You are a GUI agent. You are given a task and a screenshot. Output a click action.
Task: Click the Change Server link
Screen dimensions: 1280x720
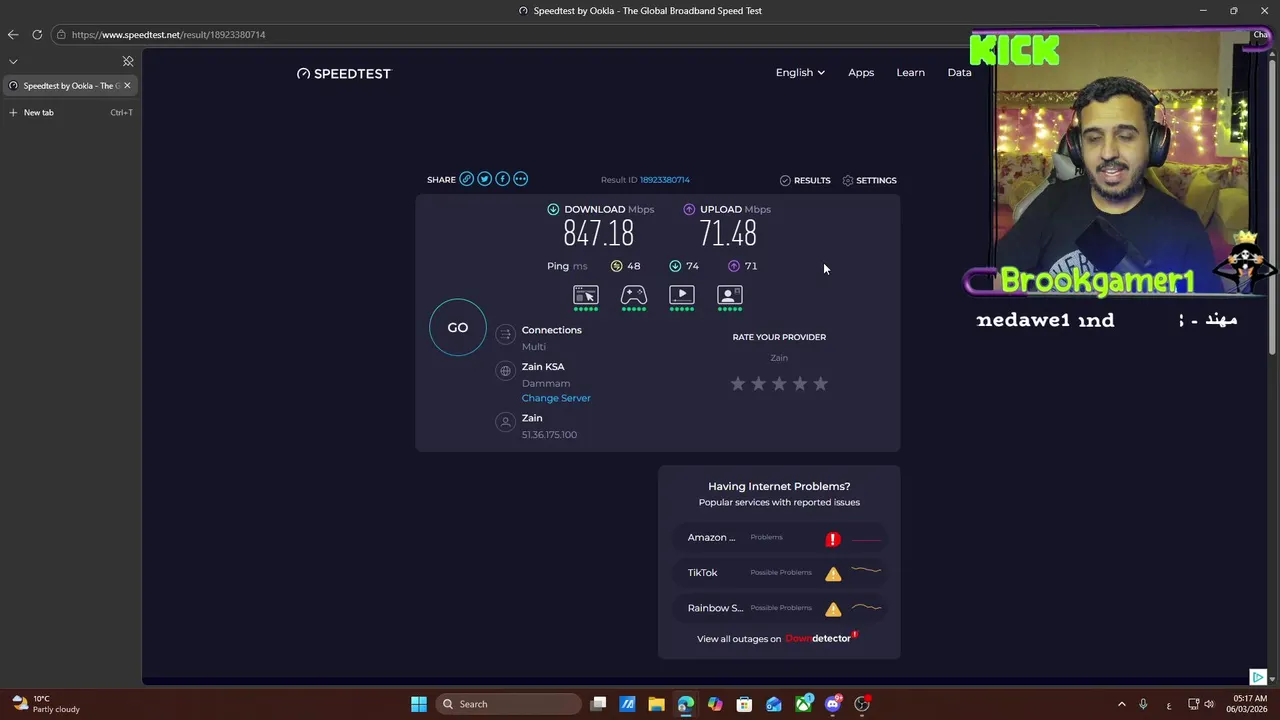[556, 398]
